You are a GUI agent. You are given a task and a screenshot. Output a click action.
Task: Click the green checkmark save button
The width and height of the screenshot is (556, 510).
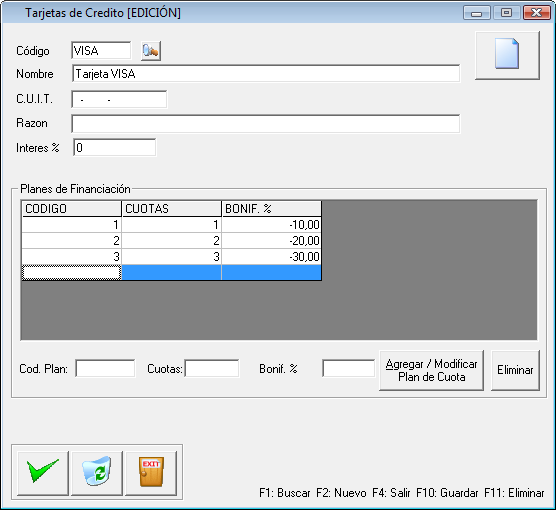point(43,473)
